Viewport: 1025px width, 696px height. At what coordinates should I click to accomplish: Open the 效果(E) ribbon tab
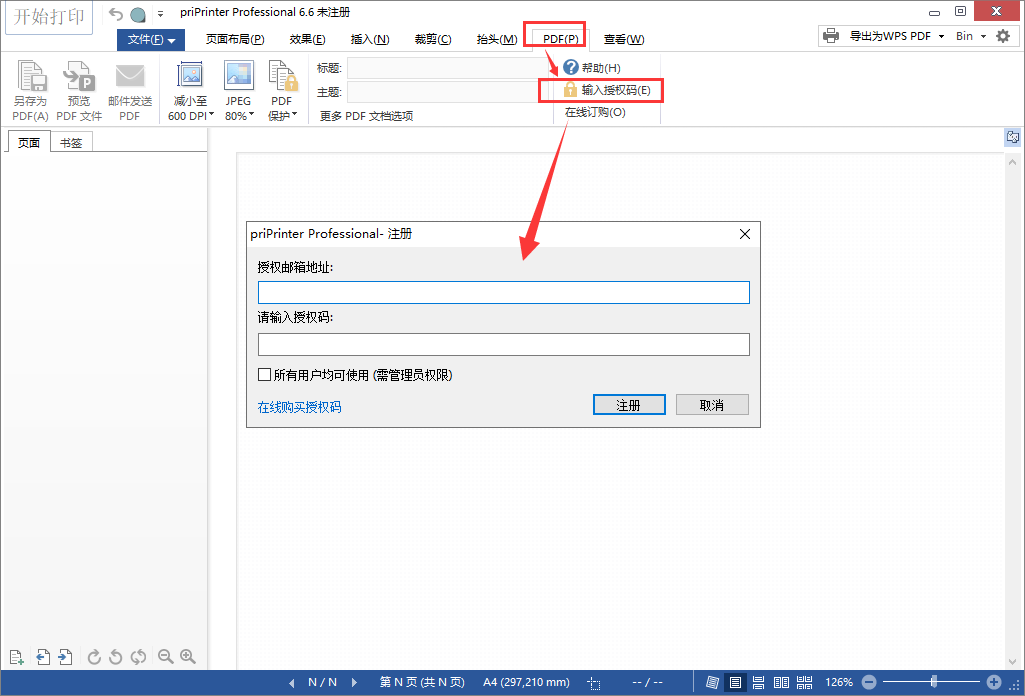pyautogui.click(x=307, y=39)
